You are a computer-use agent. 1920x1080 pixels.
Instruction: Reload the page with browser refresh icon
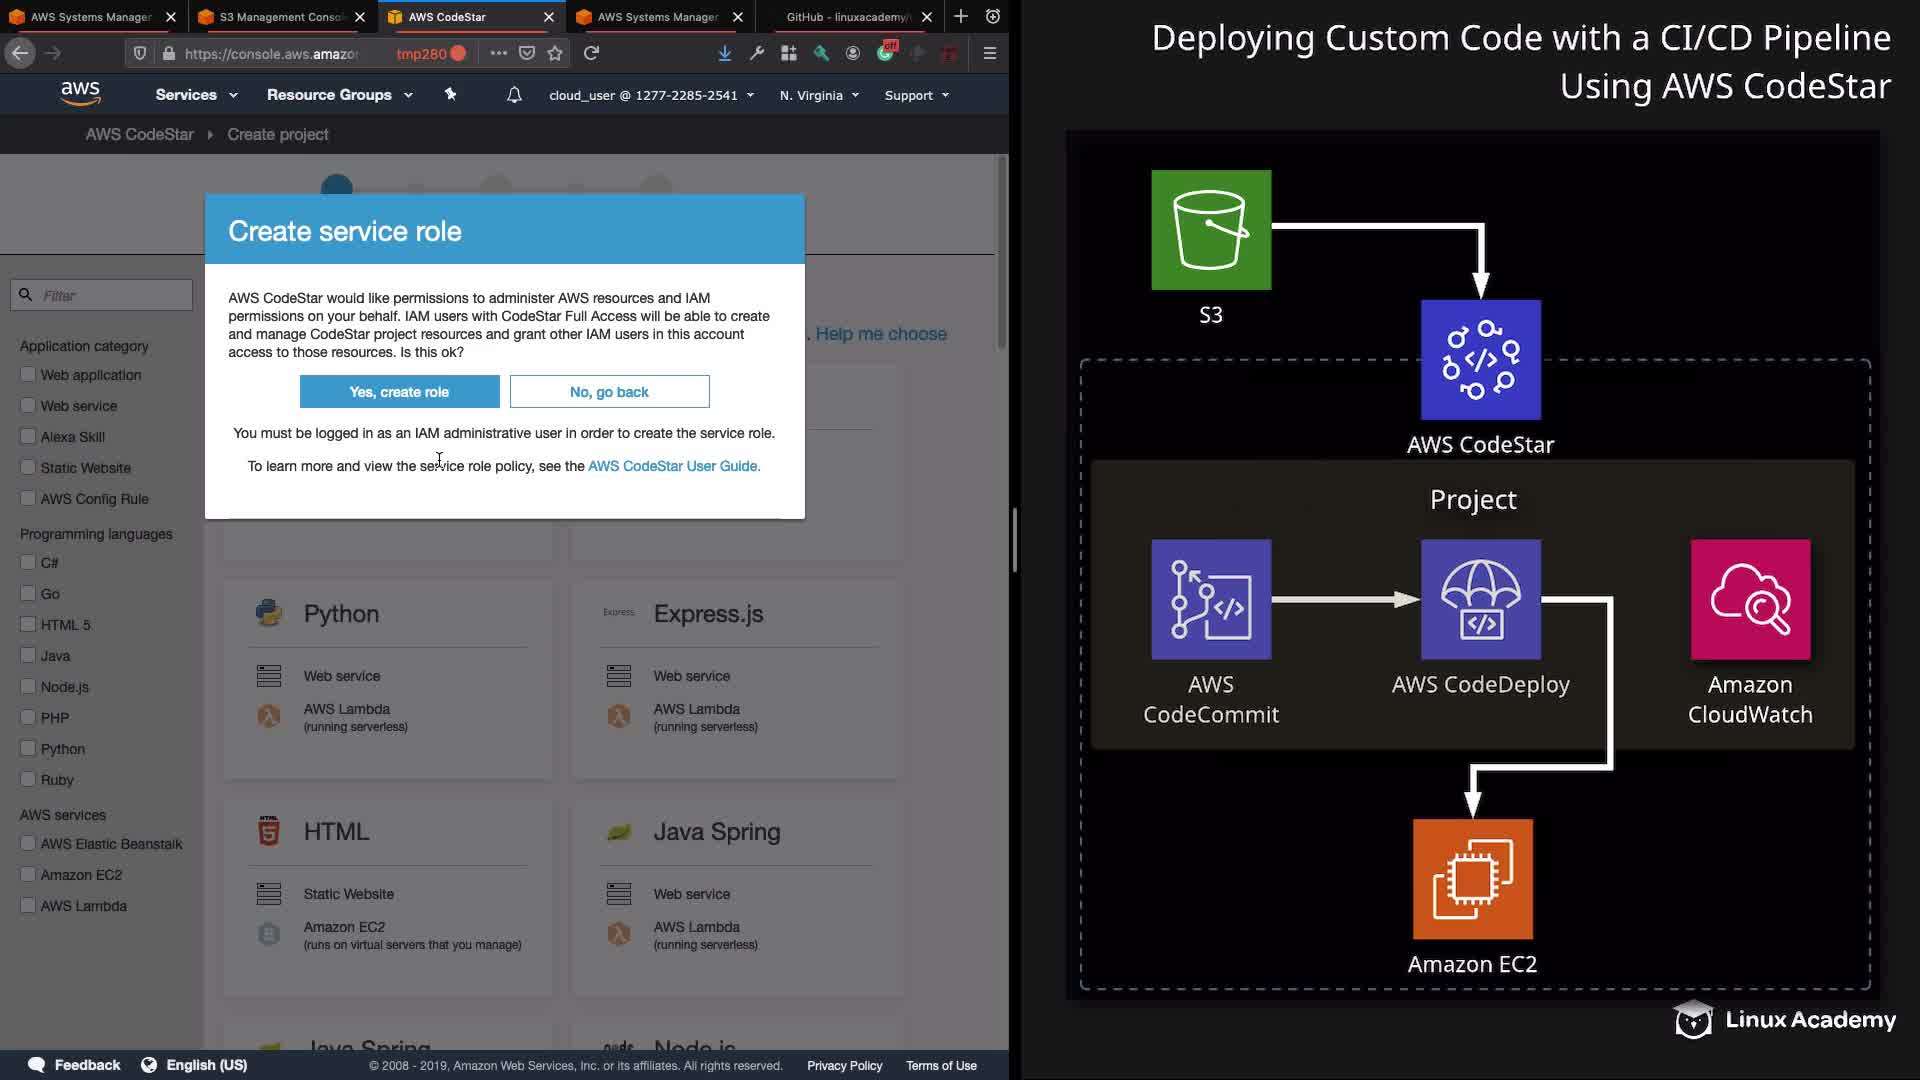click(x=591, y=53)
